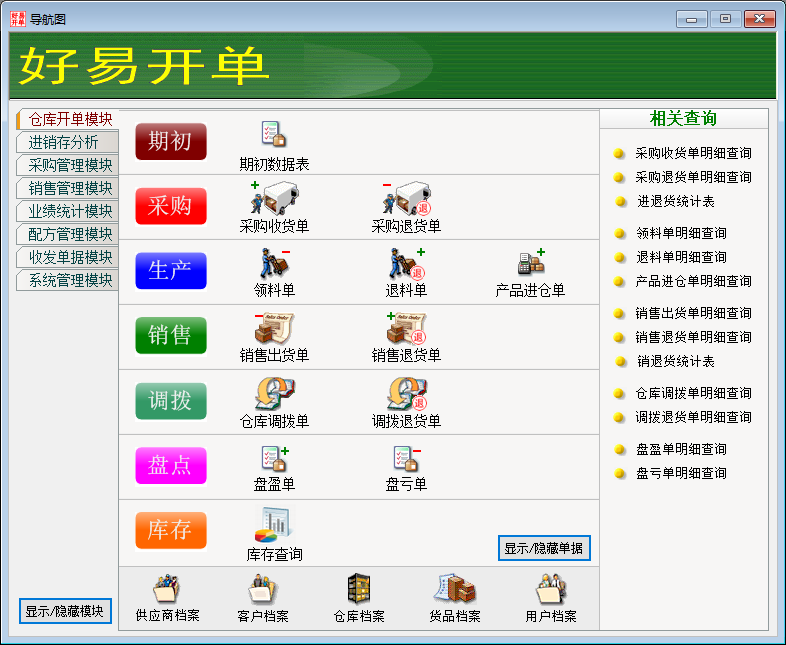Screen dimensions: 786x645
Task: Open the 采购收货单明细查询 link
Action: (693, 154)
